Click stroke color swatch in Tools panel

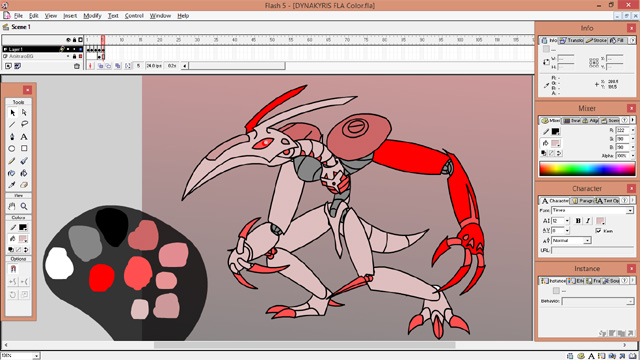click(x=23, y=227)
